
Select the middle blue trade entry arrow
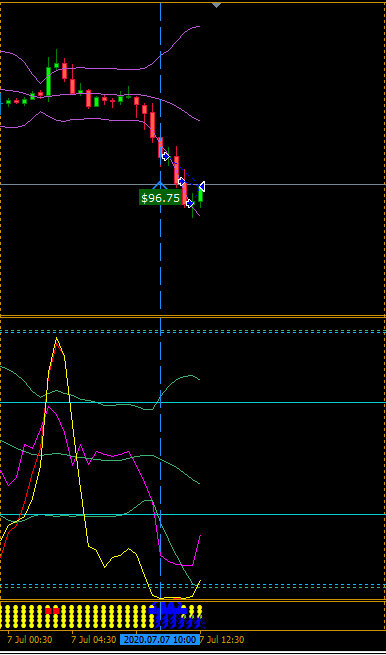click(182, 181)
